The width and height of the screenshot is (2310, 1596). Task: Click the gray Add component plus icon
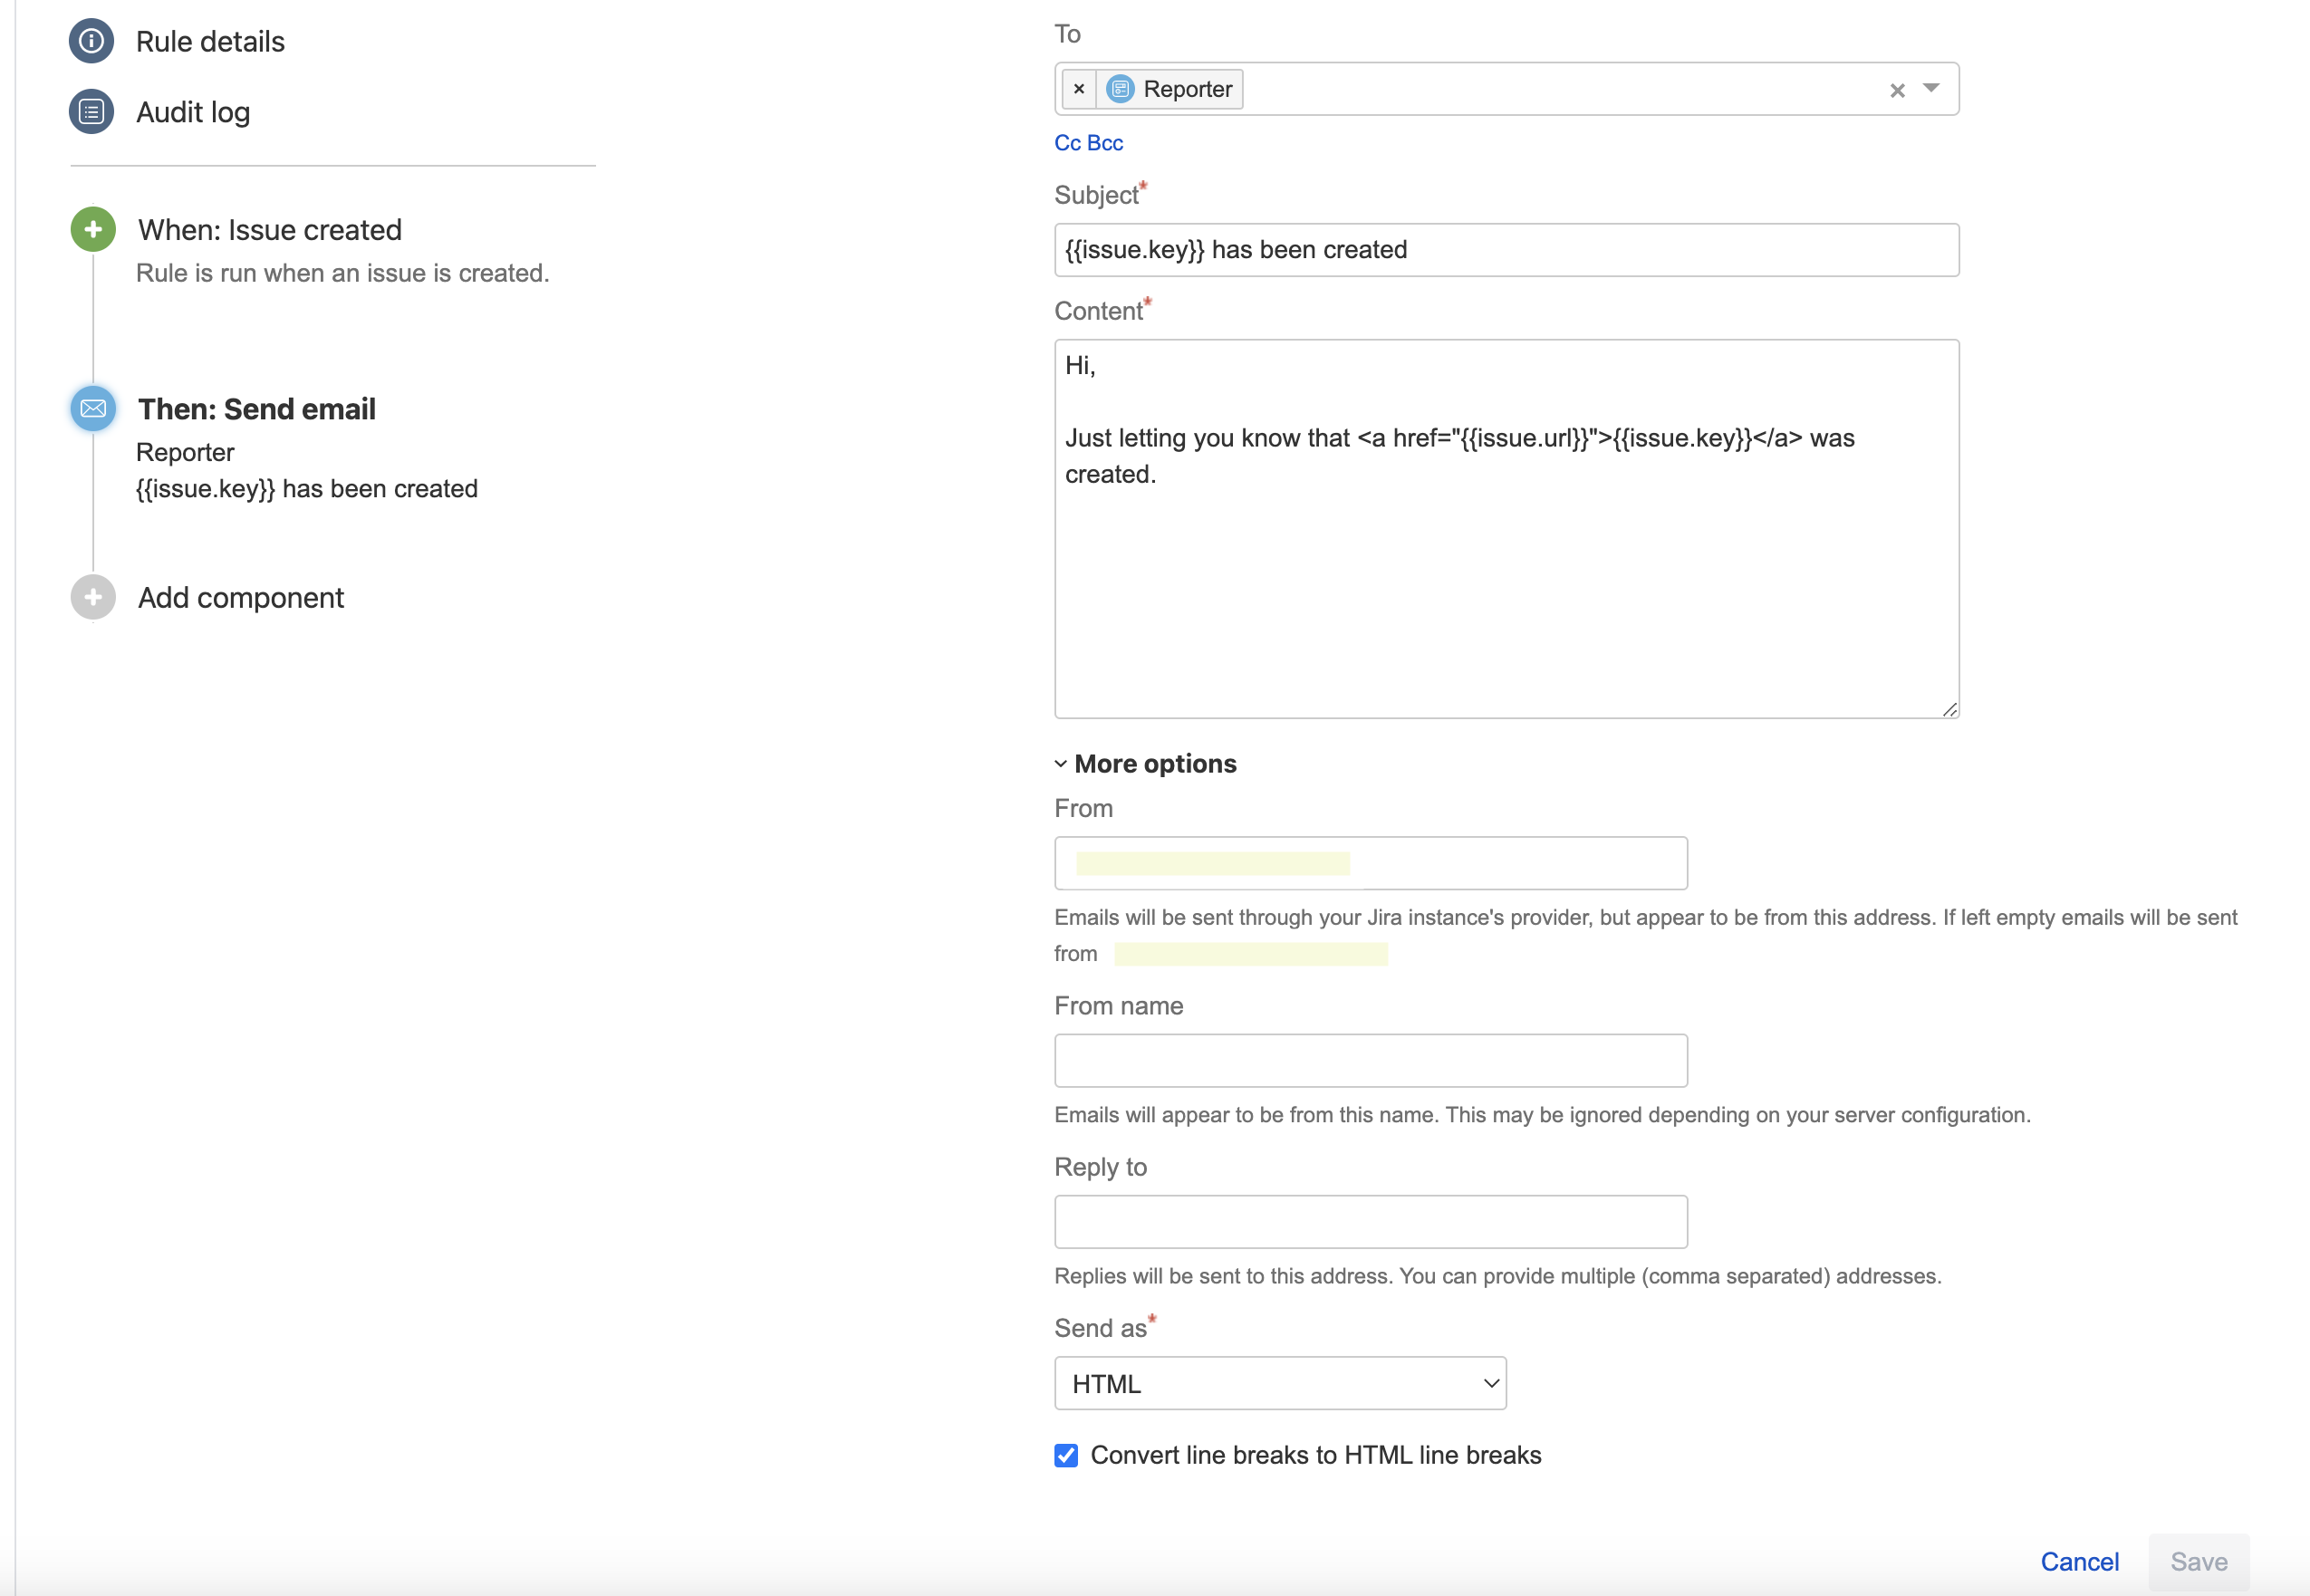point(93,597)
